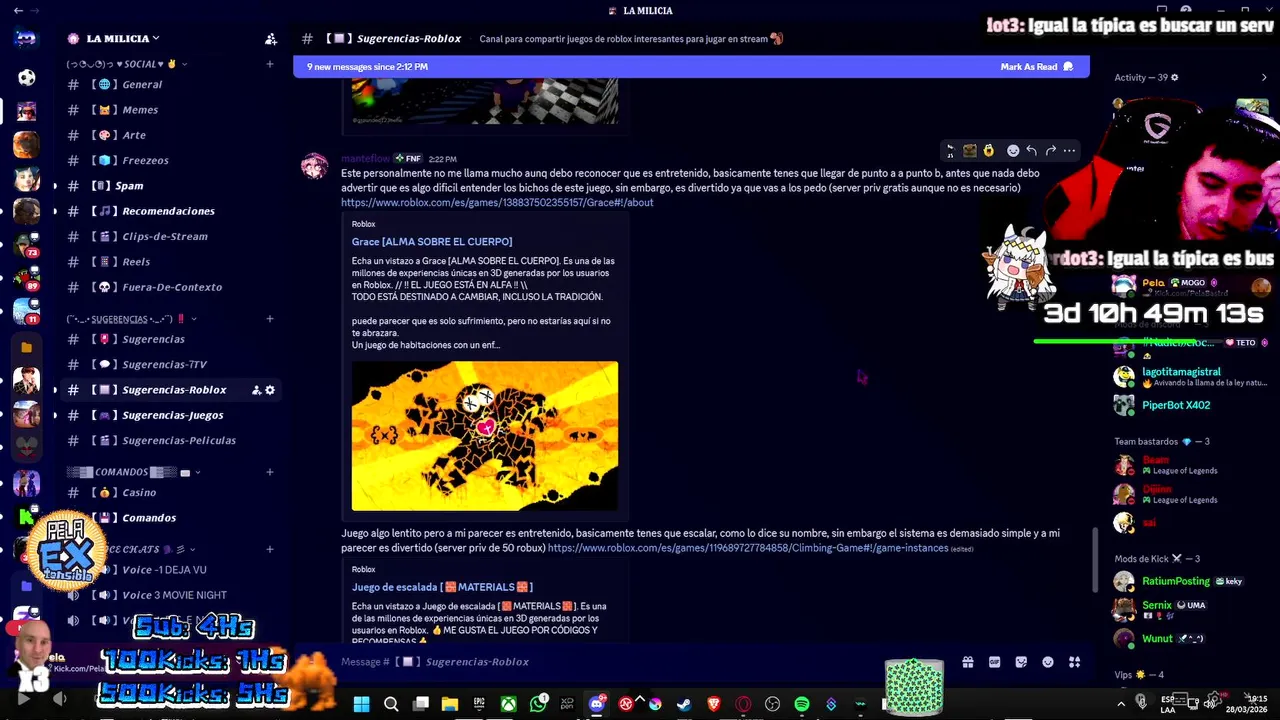Open WhatsApp from taskbar
Image resolution: width=1280 pixels, height=720 pixels.
click(x=538, y=704)
